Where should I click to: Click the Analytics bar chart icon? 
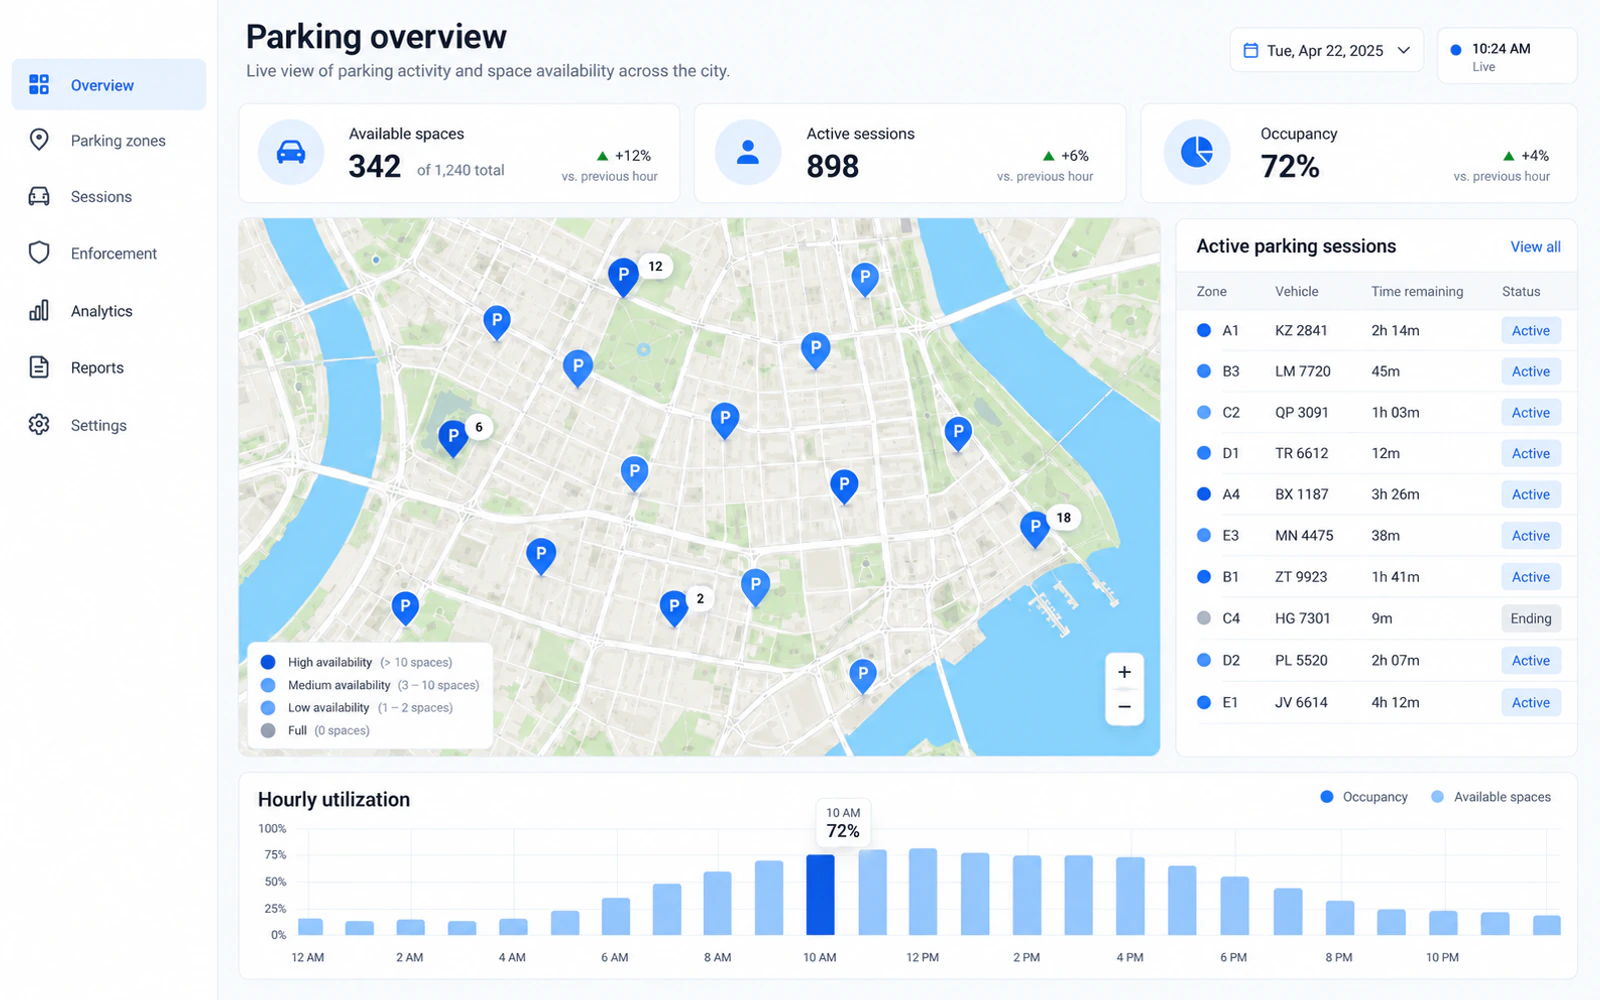39,310
